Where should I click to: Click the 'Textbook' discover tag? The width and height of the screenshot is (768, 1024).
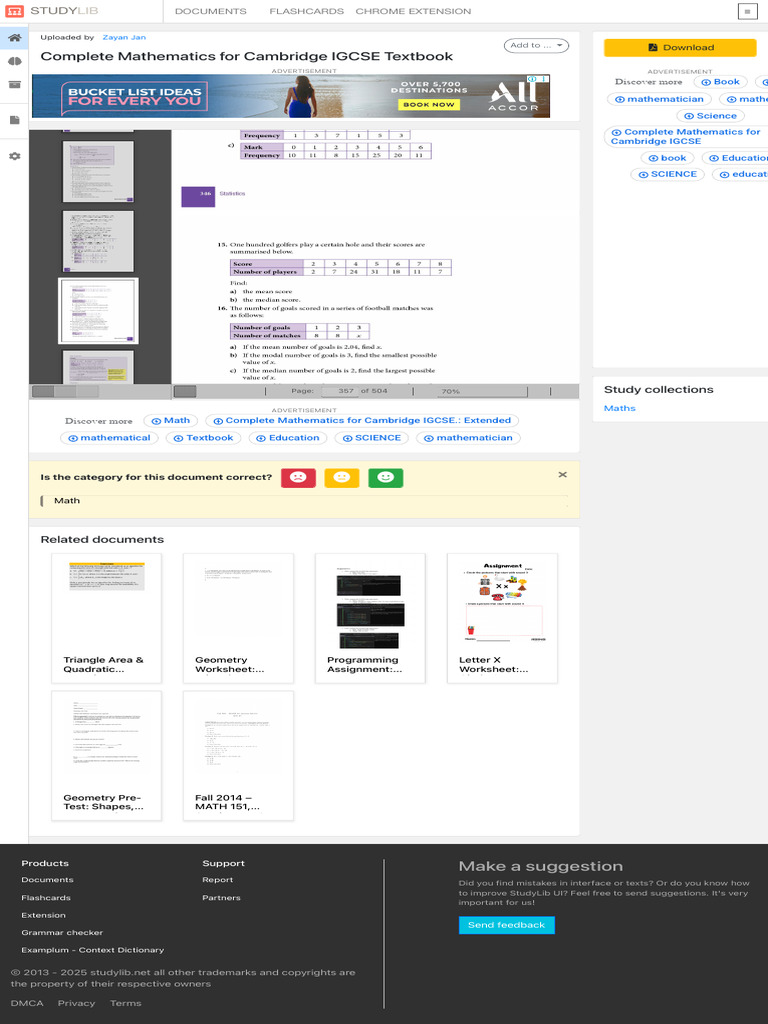click(203, 438)
